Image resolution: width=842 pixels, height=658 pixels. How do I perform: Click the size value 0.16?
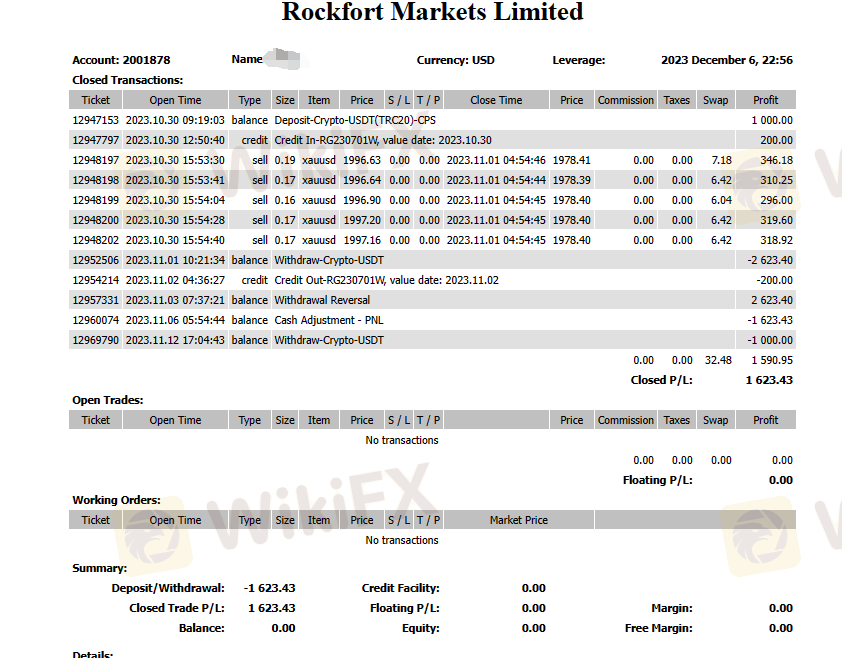(x=285, y=200)
